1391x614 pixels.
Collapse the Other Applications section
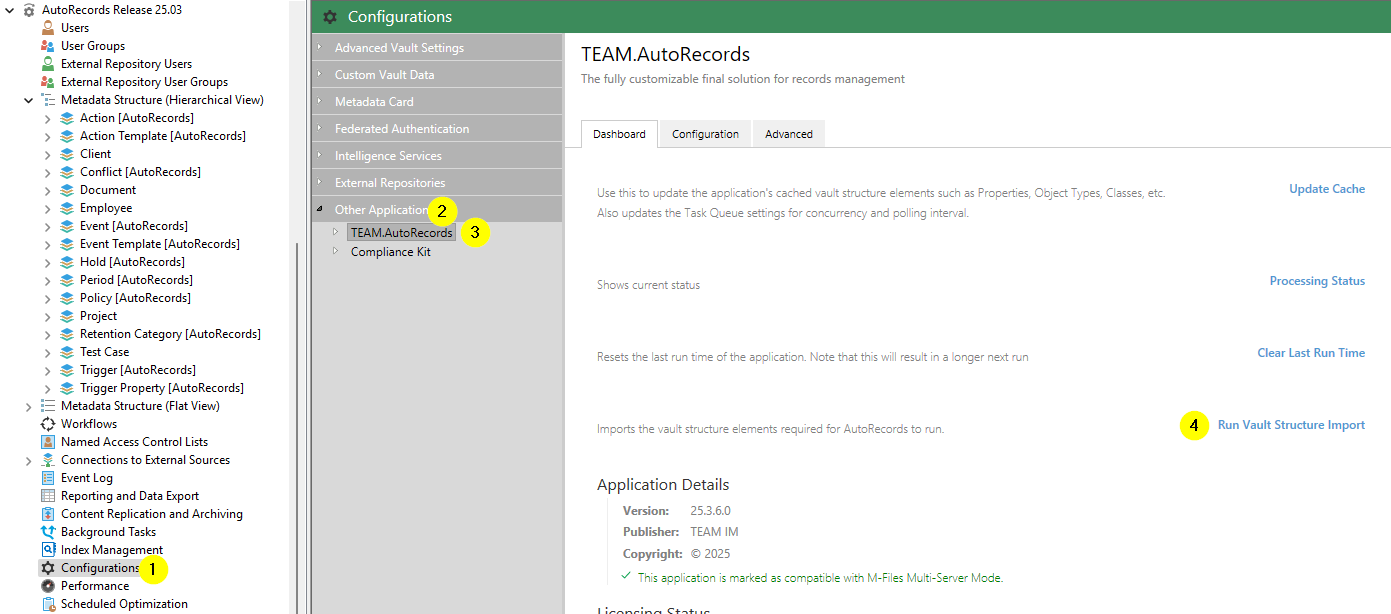coord(320,209)
